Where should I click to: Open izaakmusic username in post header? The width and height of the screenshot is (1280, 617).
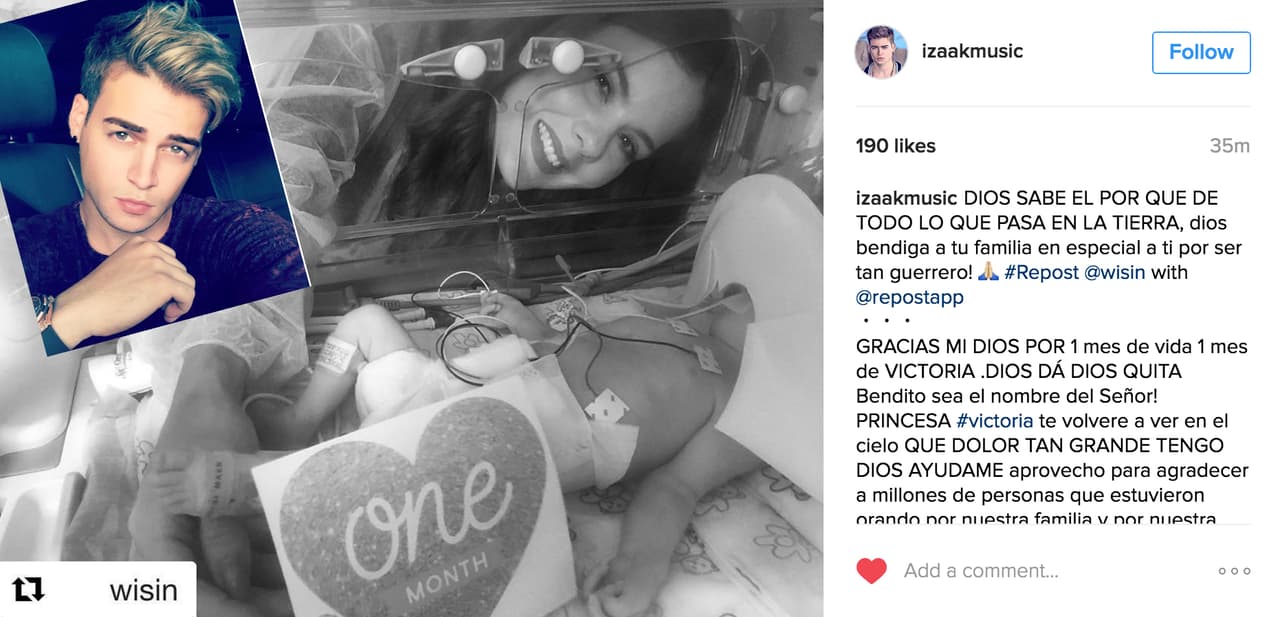(x=972, y=51)
